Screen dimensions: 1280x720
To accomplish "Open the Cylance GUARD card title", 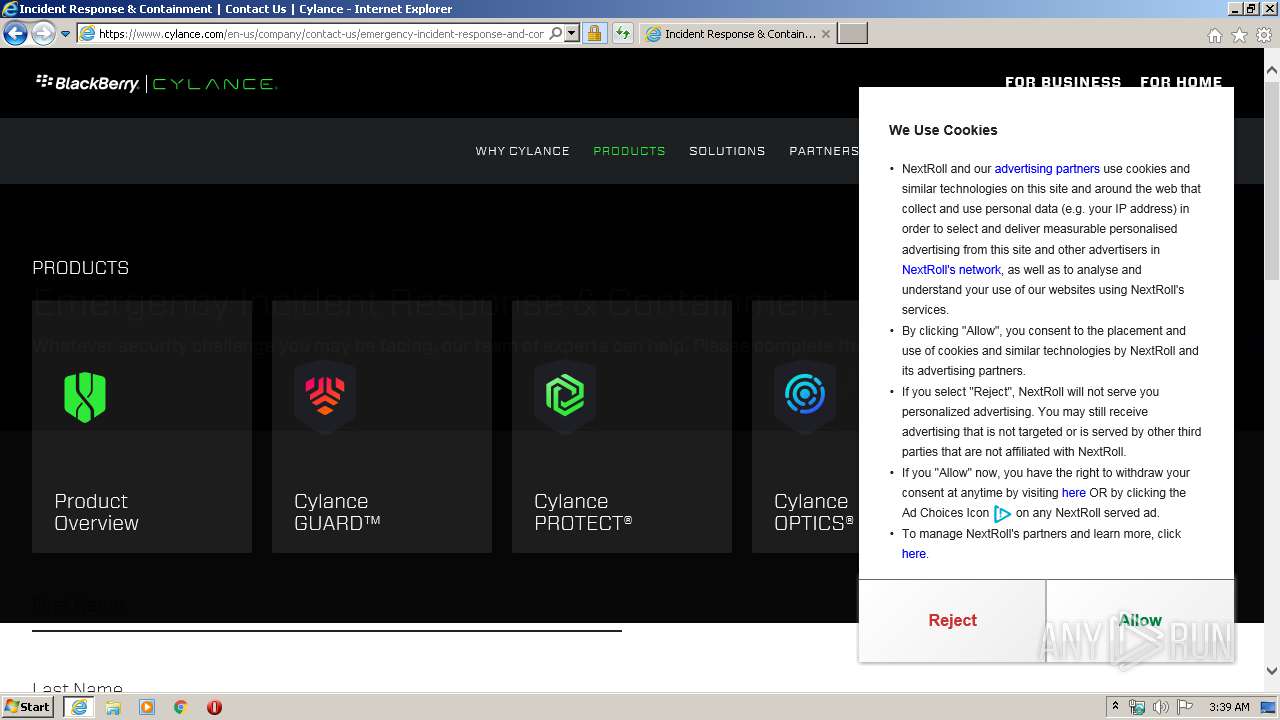I will tap(337, 512).
